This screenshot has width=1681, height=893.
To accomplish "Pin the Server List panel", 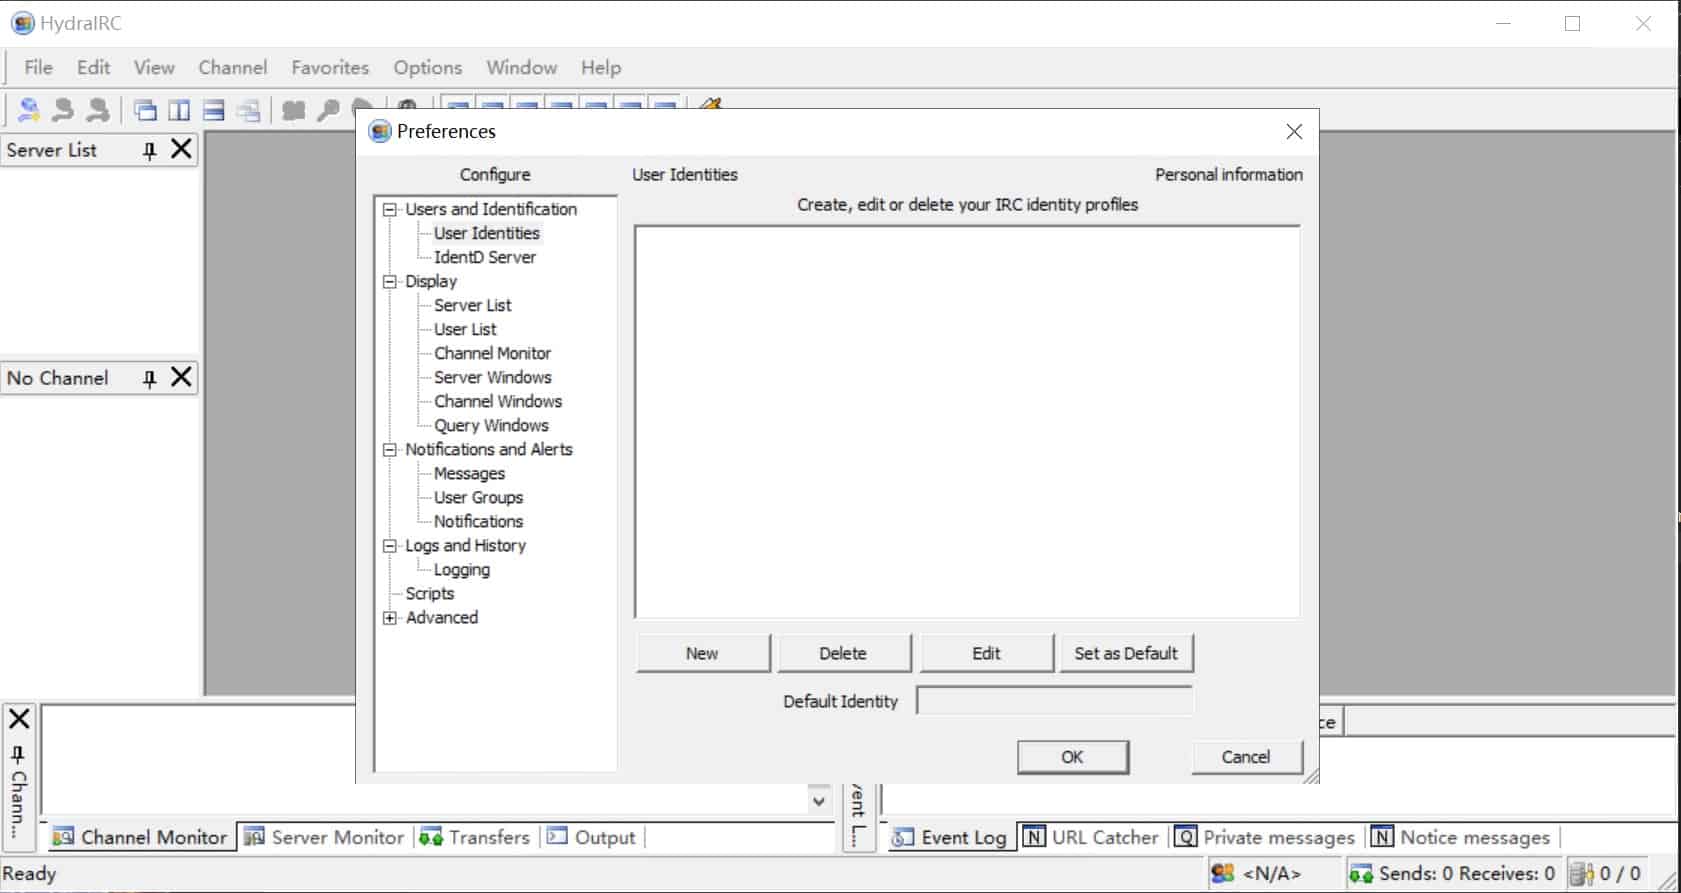I will tap(149, 151).
